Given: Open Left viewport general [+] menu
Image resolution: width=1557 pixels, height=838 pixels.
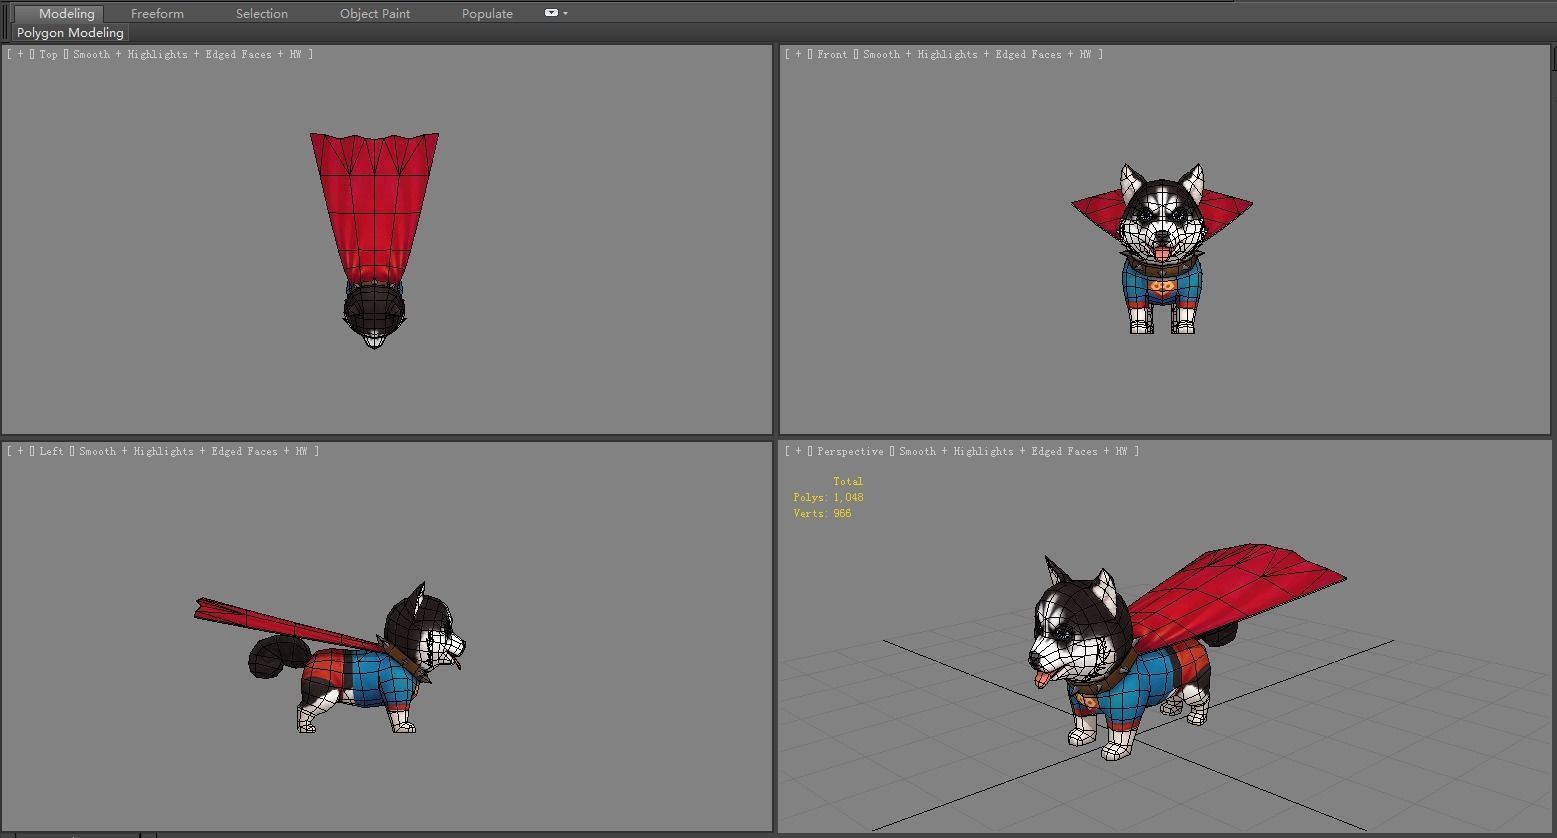Looking at the screenshot, I should [x=20, y=451].
